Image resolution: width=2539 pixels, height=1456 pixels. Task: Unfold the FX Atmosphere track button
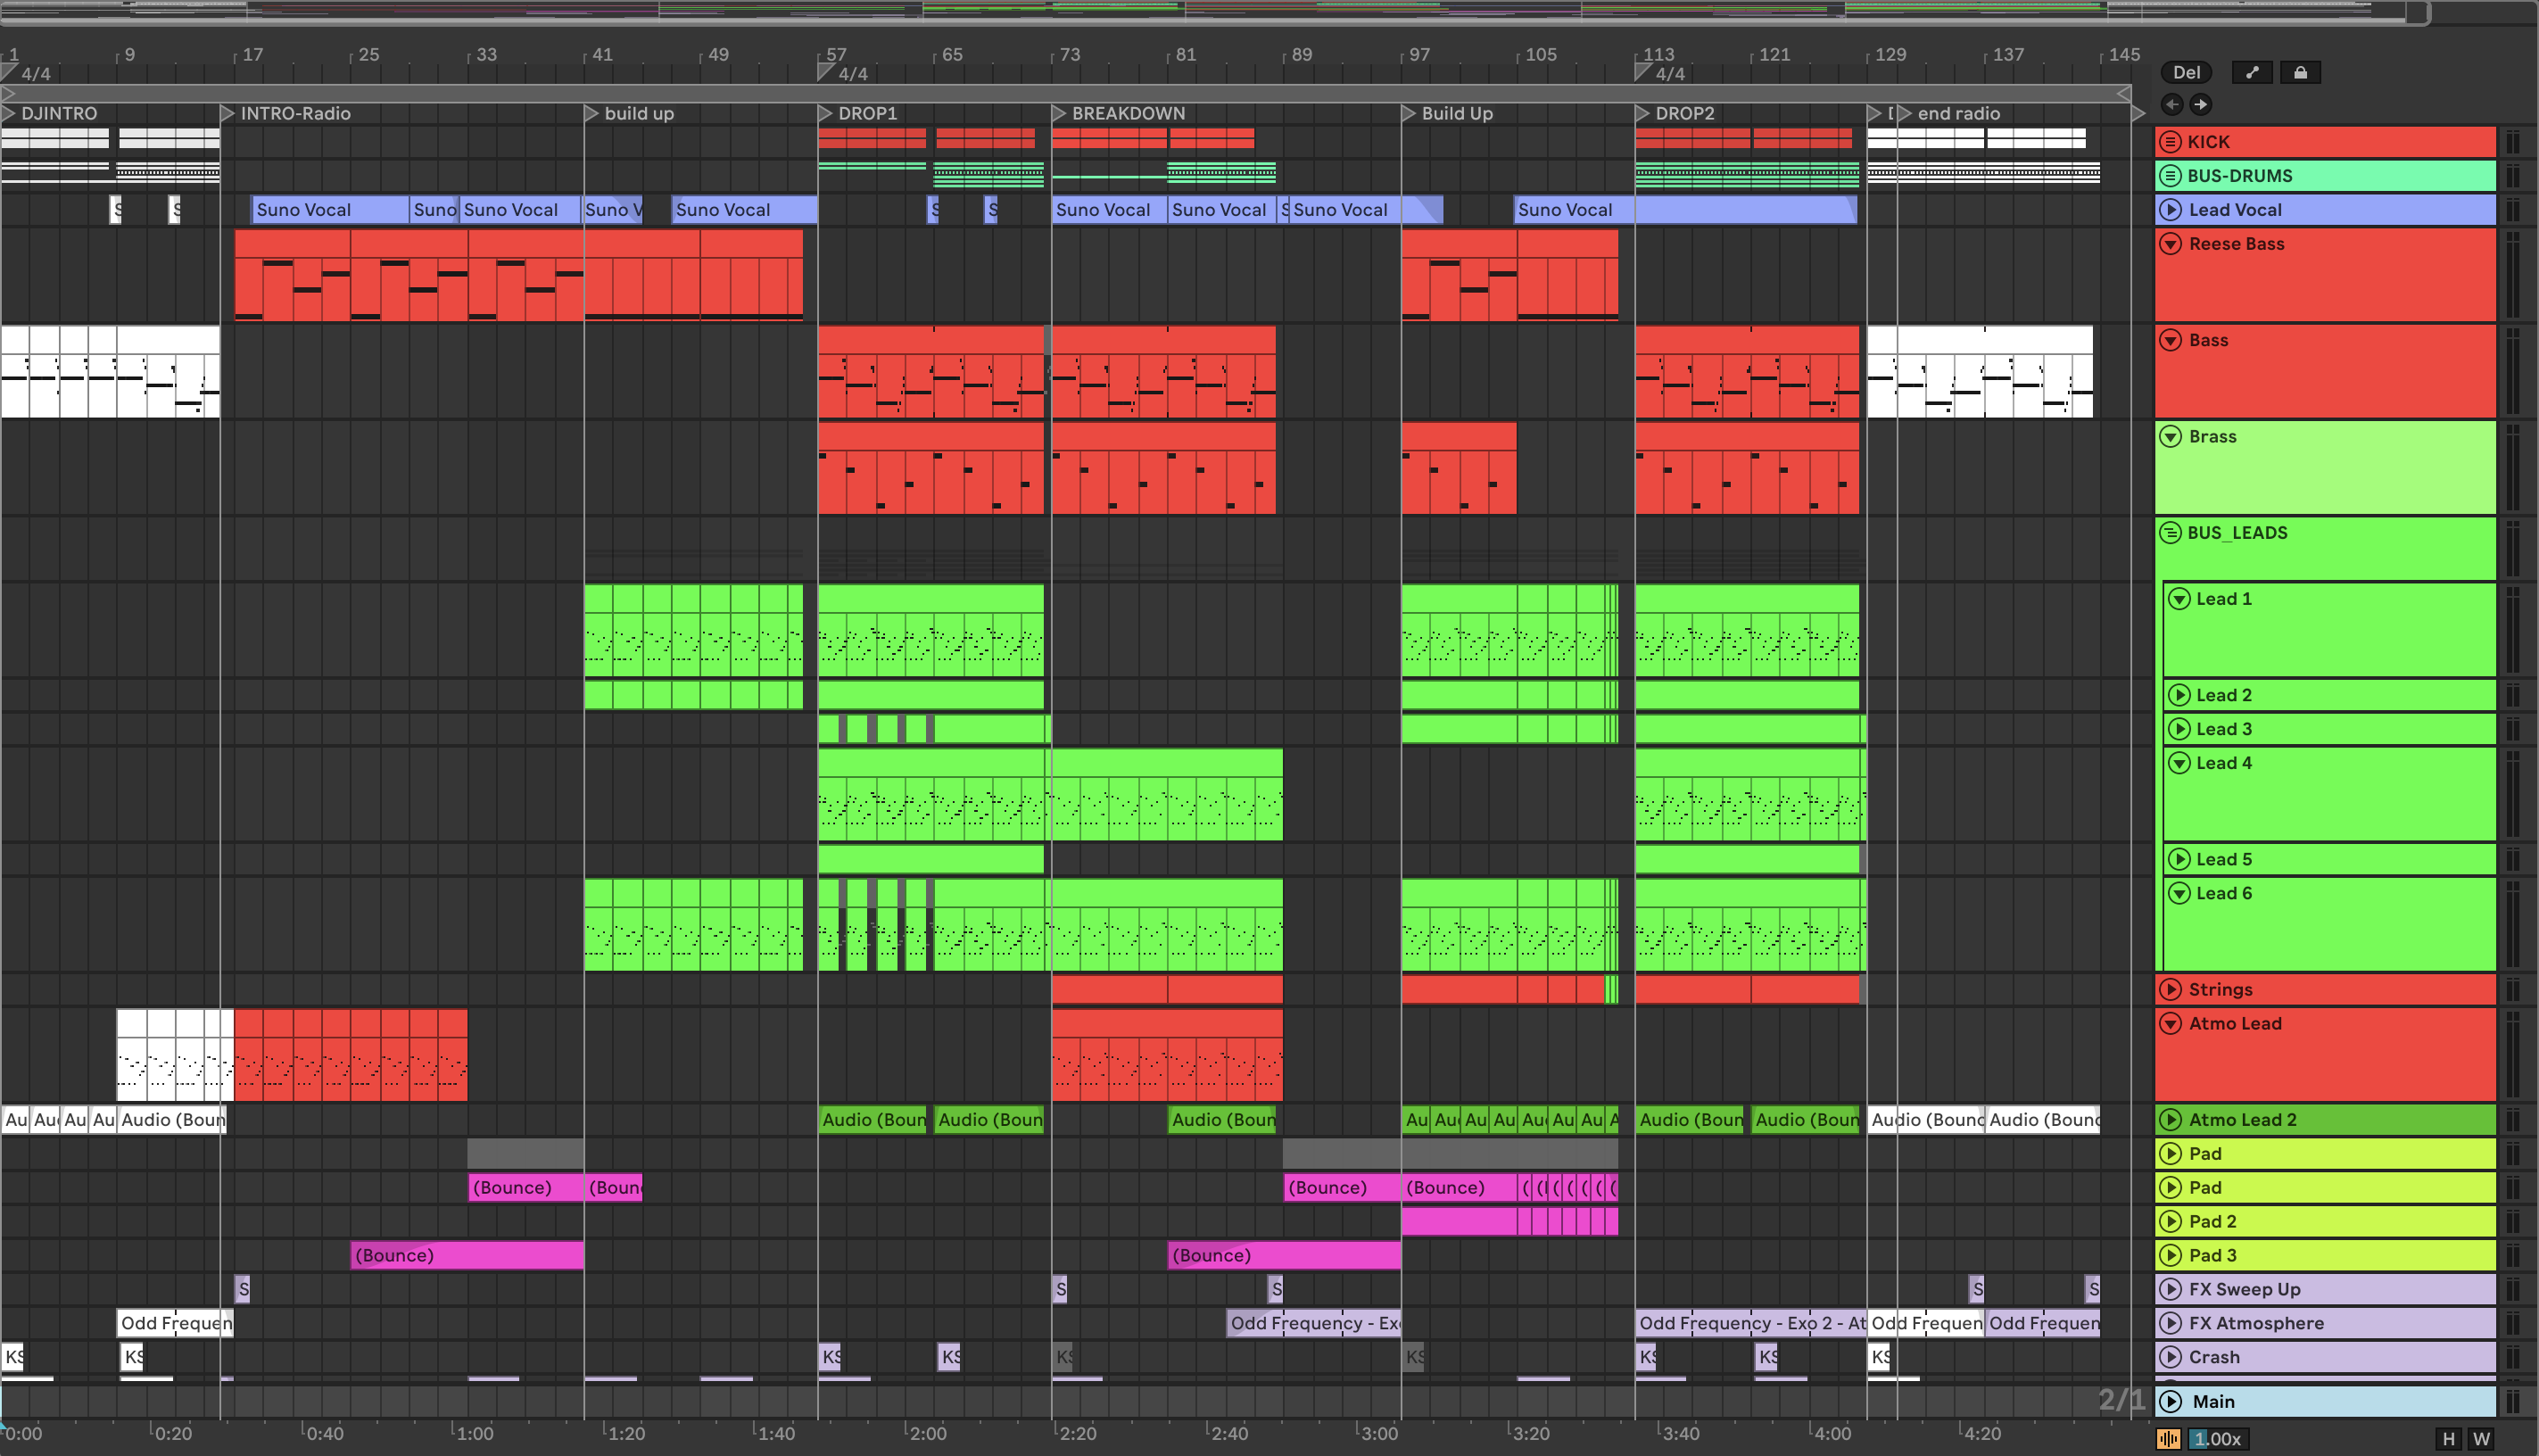2170,1323
